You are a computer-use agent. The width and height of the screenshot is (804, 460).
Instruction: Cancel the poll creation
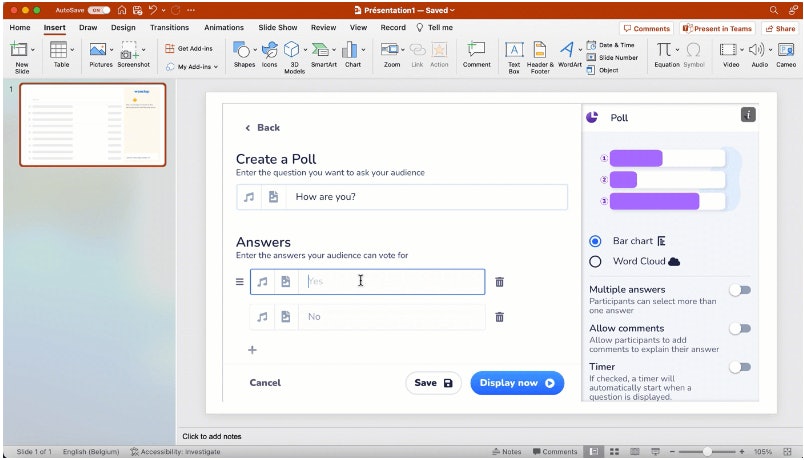pos(265,383)
